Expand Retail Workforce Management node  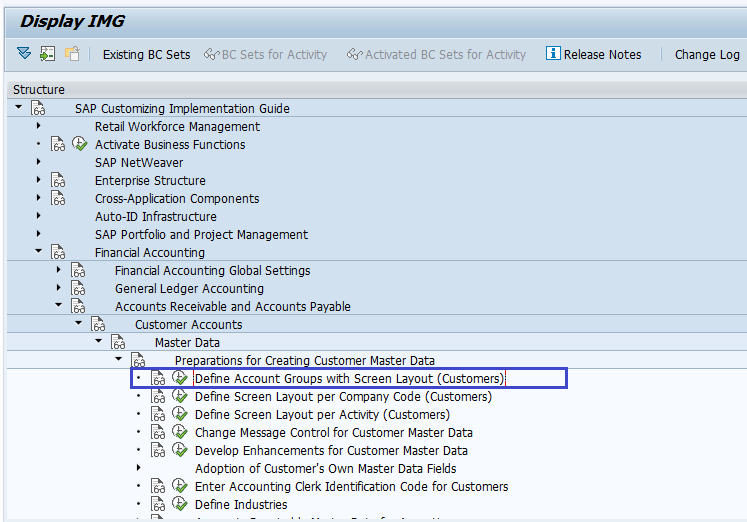click(39, 126)
